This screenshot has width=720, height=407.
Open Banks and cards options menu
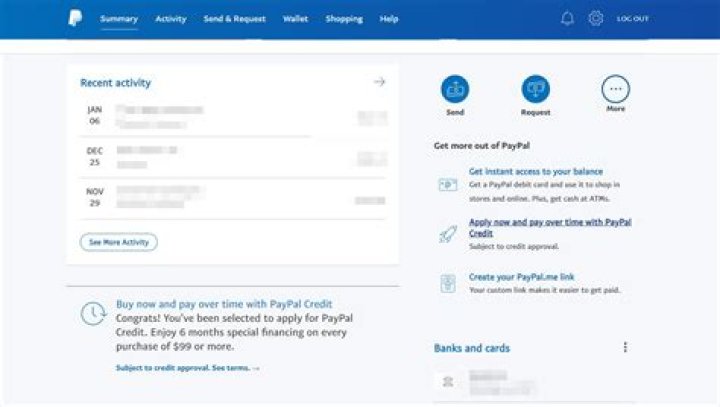pos(626,347)
